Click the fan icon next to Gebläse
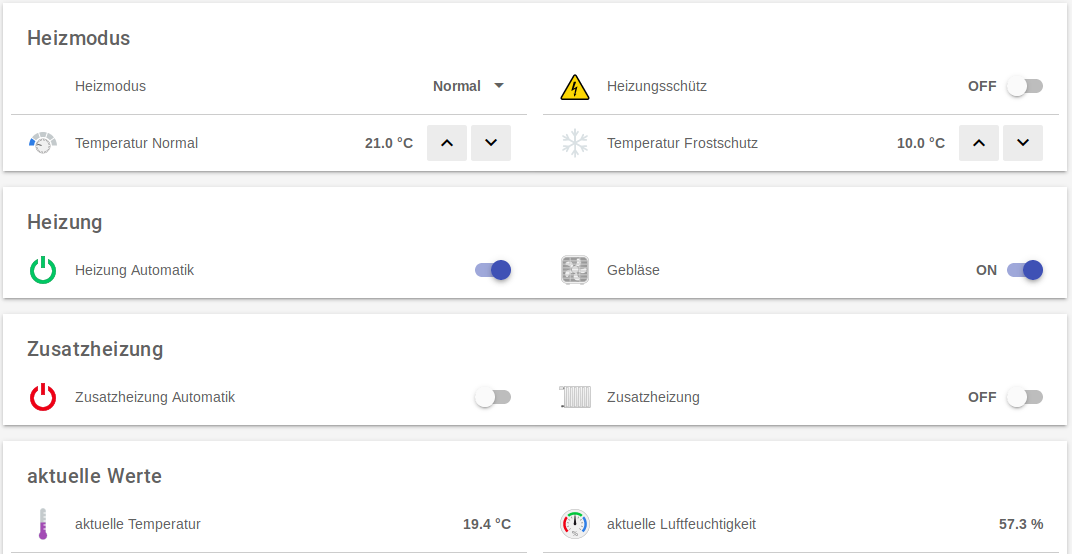 (575, 270)
